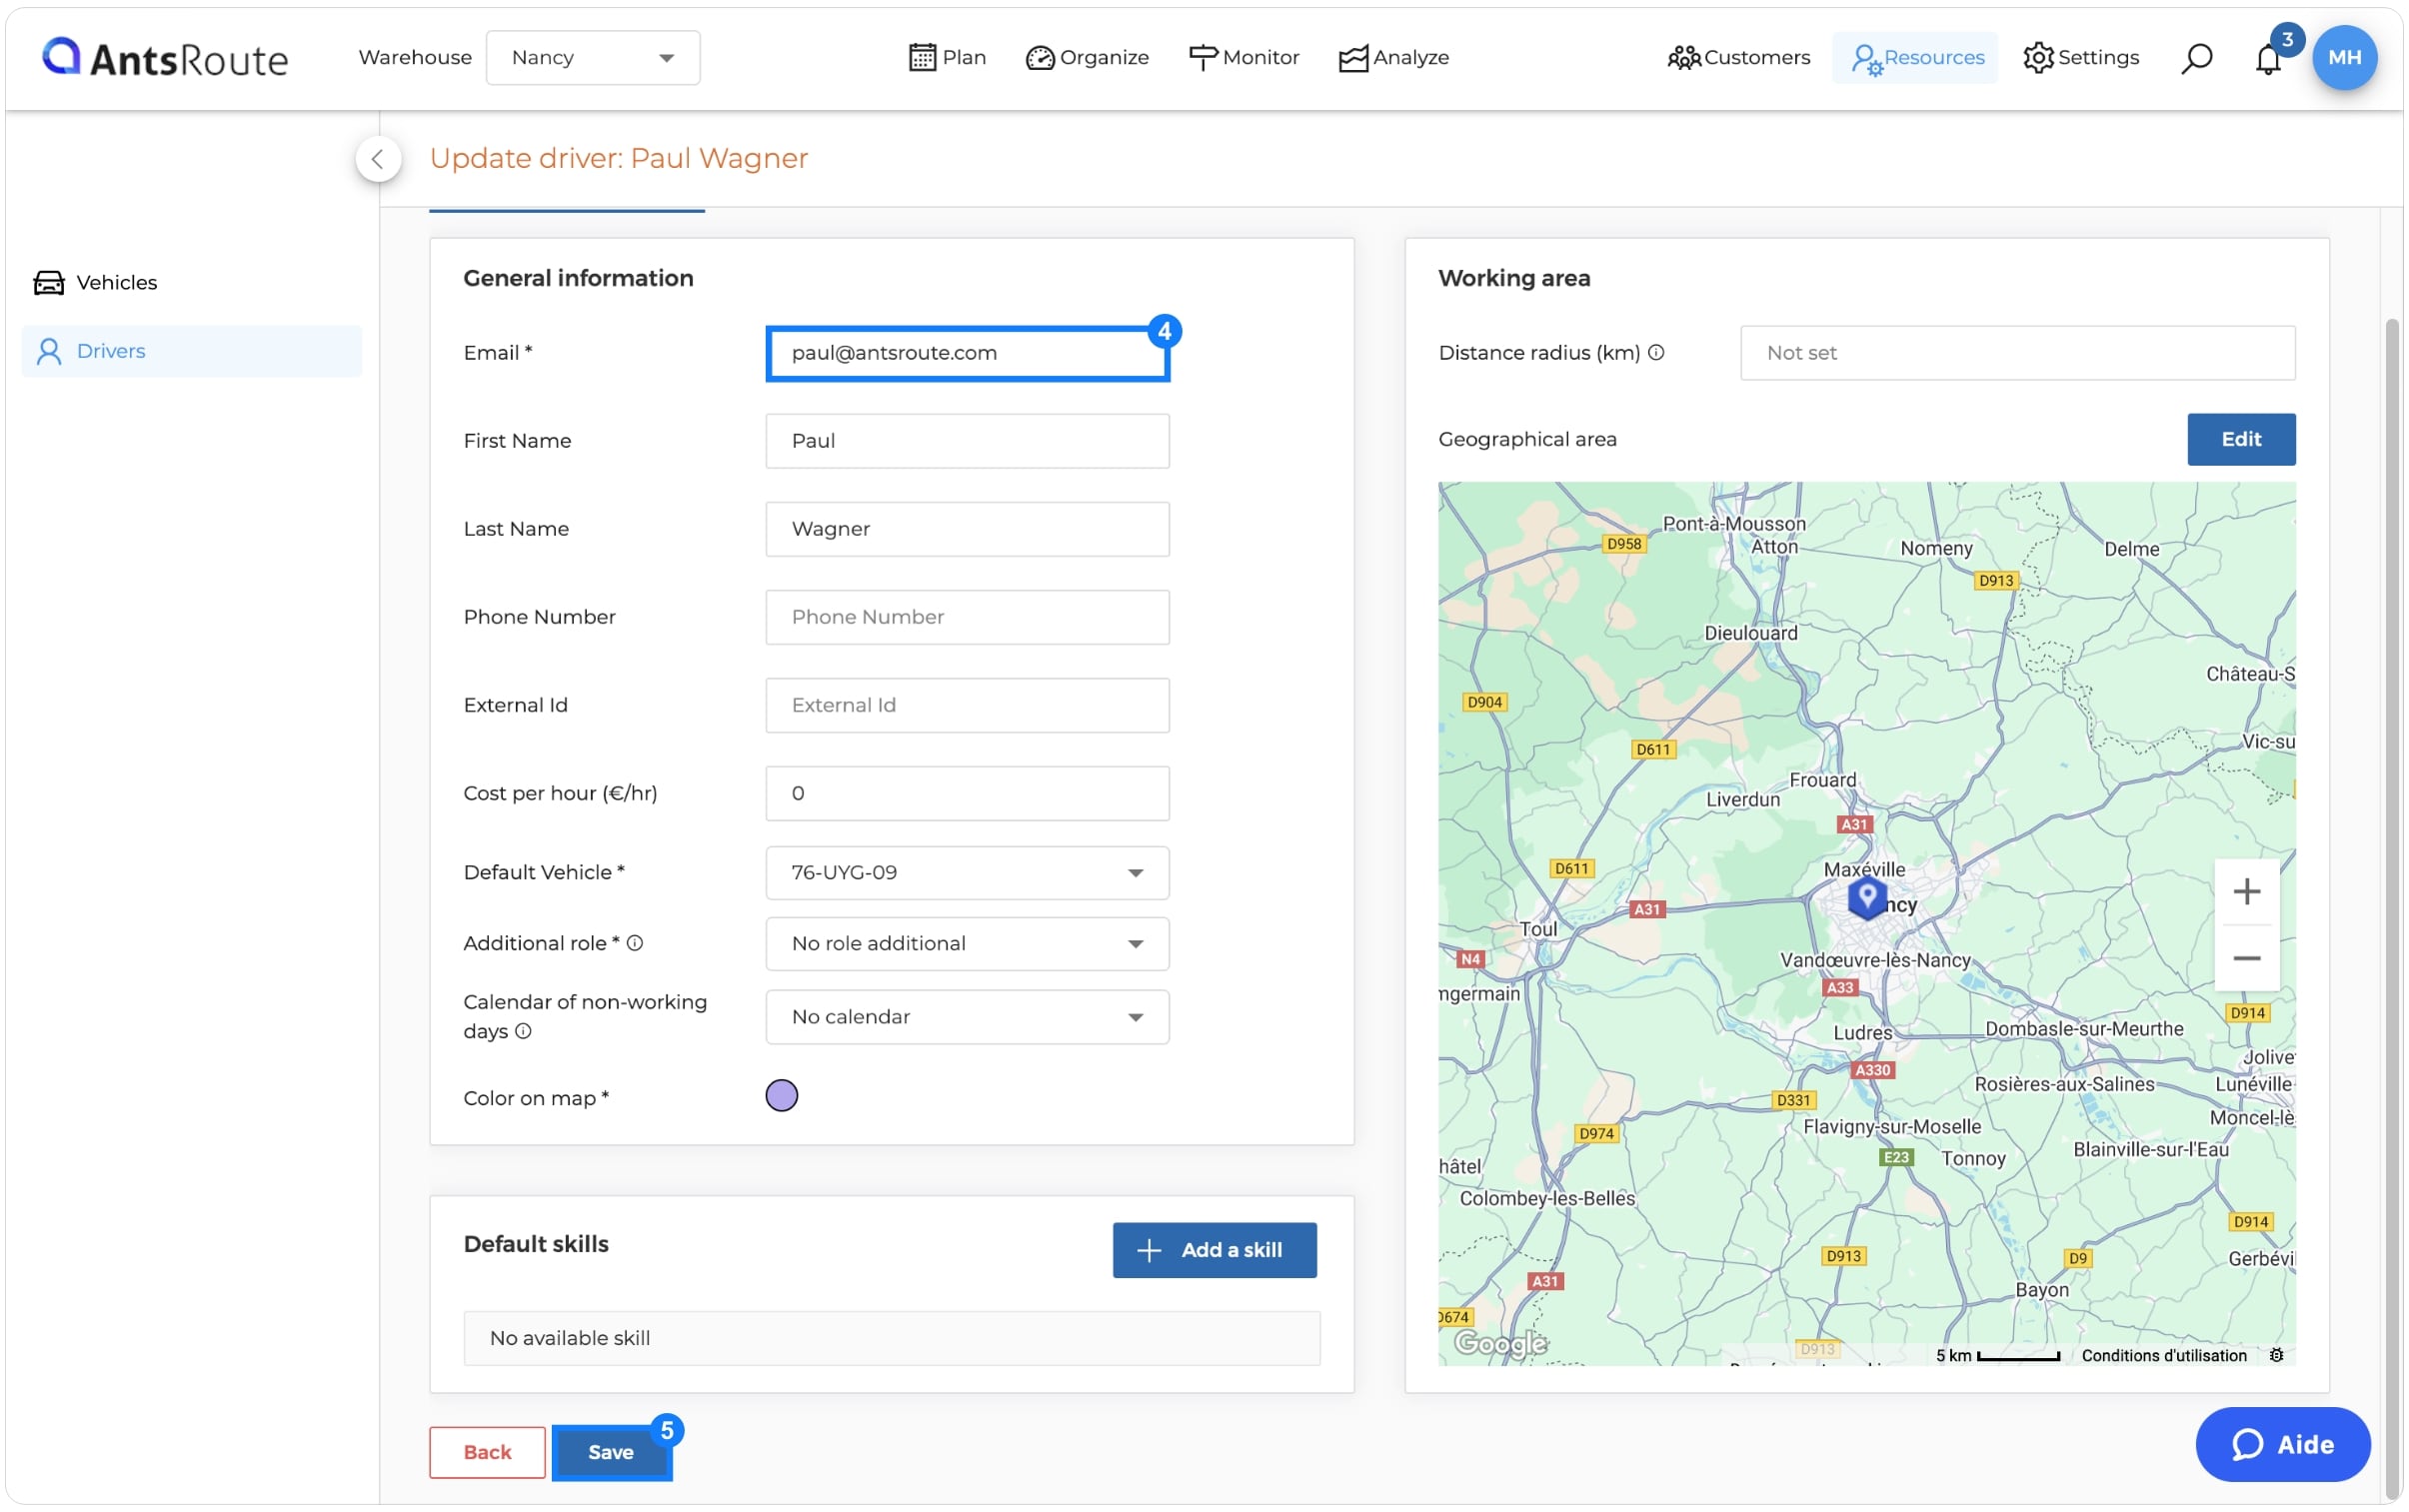
Task: Click the Organize gauge icon
Action: tap(1040, 58)
